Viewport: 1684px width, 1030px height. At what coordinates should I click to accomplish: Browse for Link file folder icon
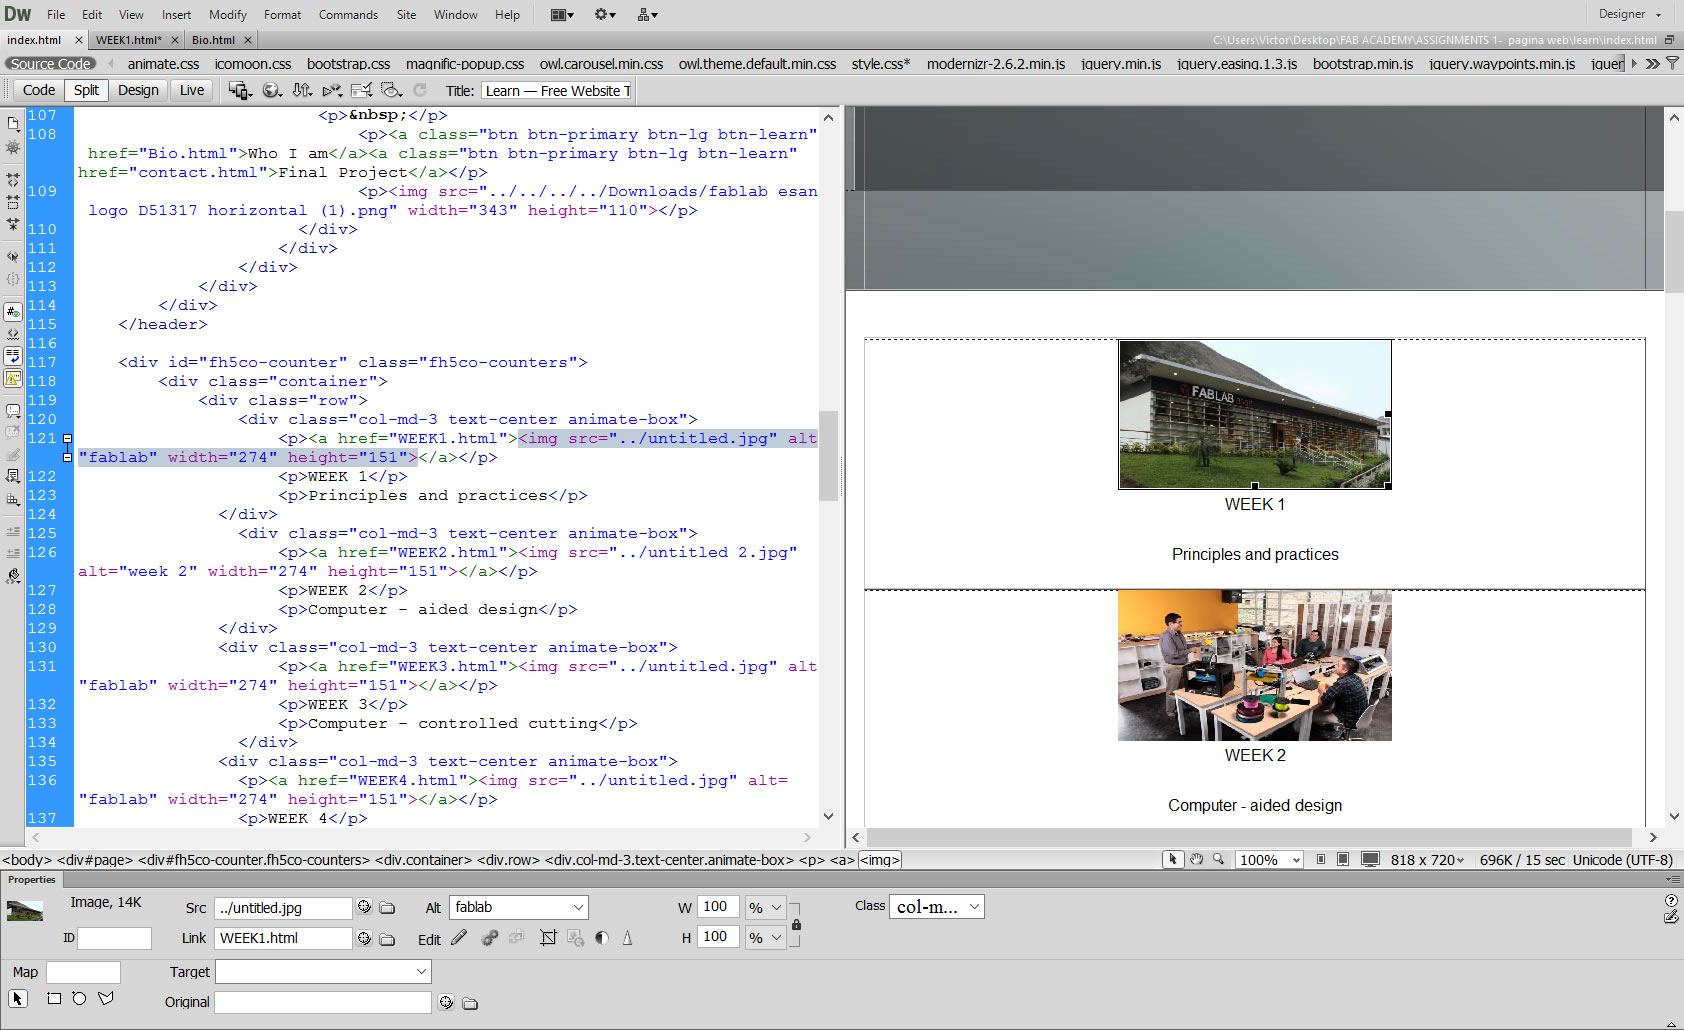pyautogui.click(x=387, y=938)
